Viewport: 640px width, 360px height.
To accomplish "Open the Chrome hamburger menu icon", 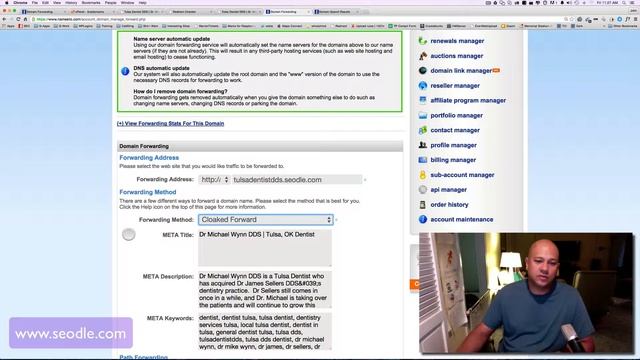I will tap(636, 19).
